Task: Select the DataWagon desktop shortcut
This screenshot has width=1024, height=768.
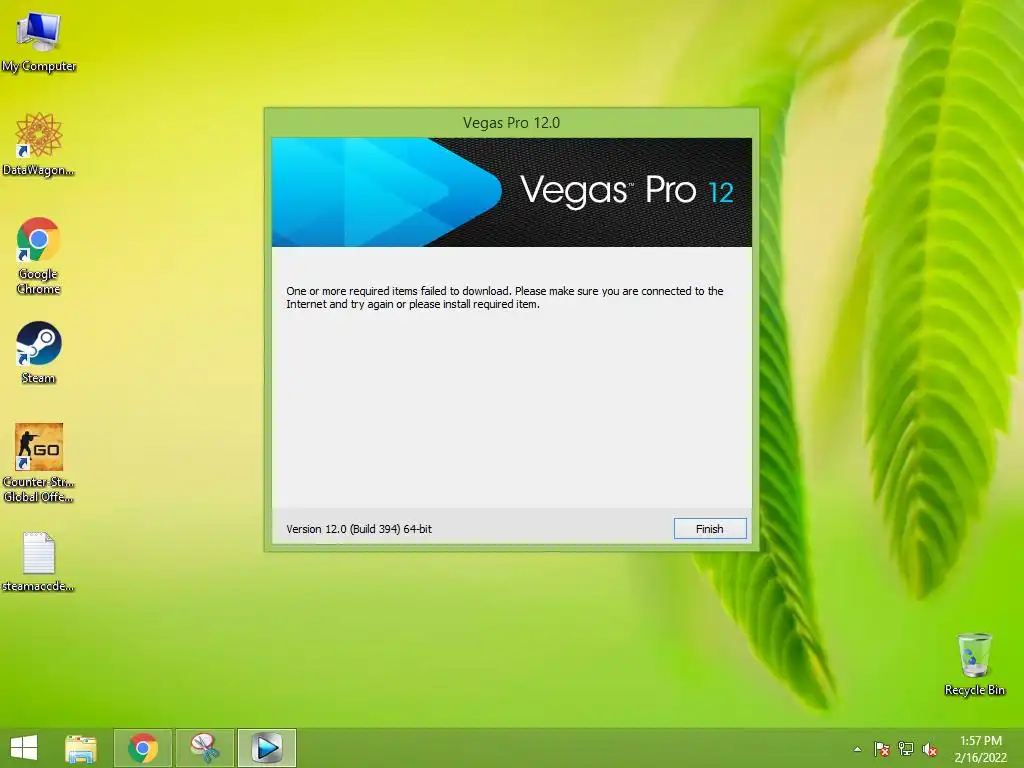Action: tap(39, 144)
